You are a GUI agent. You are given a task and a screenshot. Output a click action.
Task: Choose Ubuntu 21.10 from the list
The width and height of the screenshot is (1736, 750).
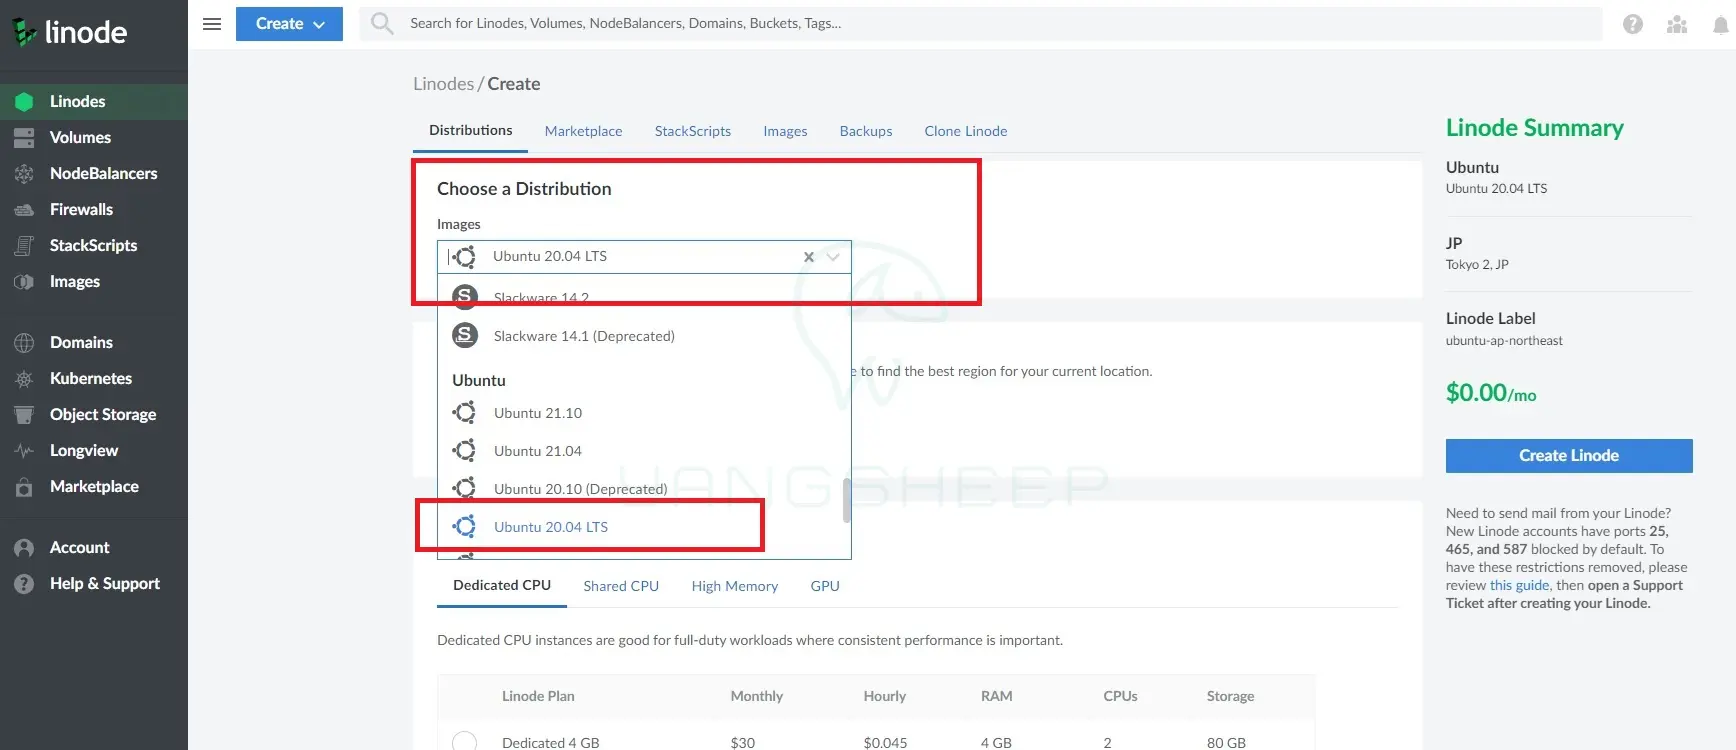point(644,413)
